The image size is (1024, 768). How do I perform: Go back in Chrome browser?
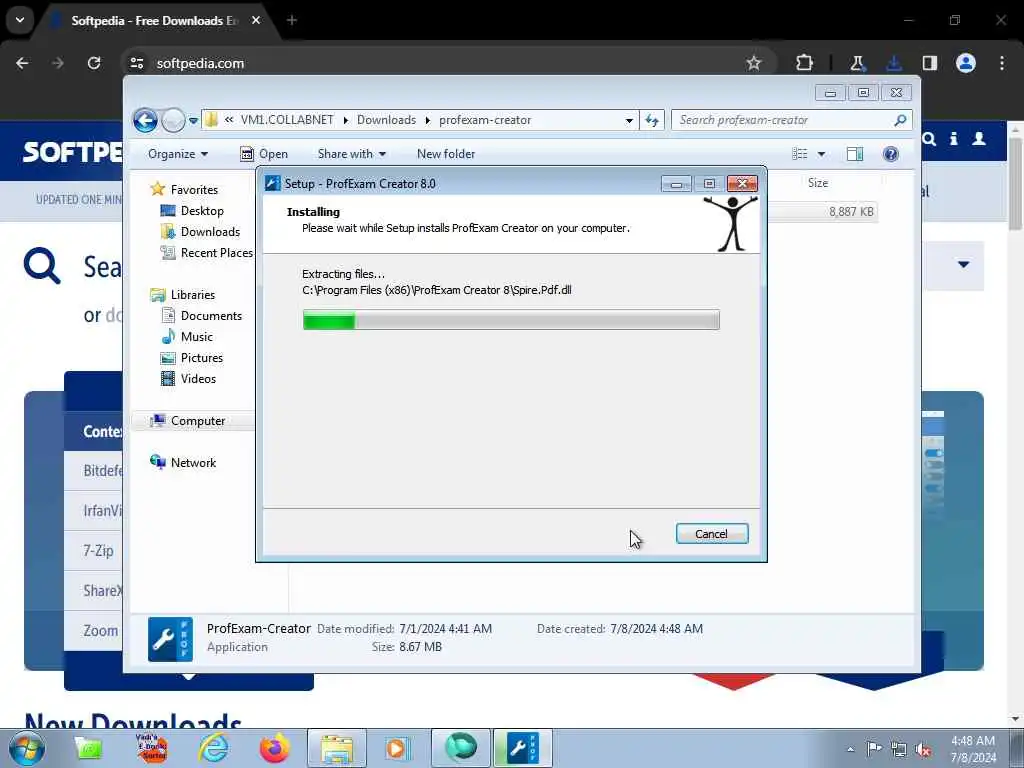(x=22, y=63)
